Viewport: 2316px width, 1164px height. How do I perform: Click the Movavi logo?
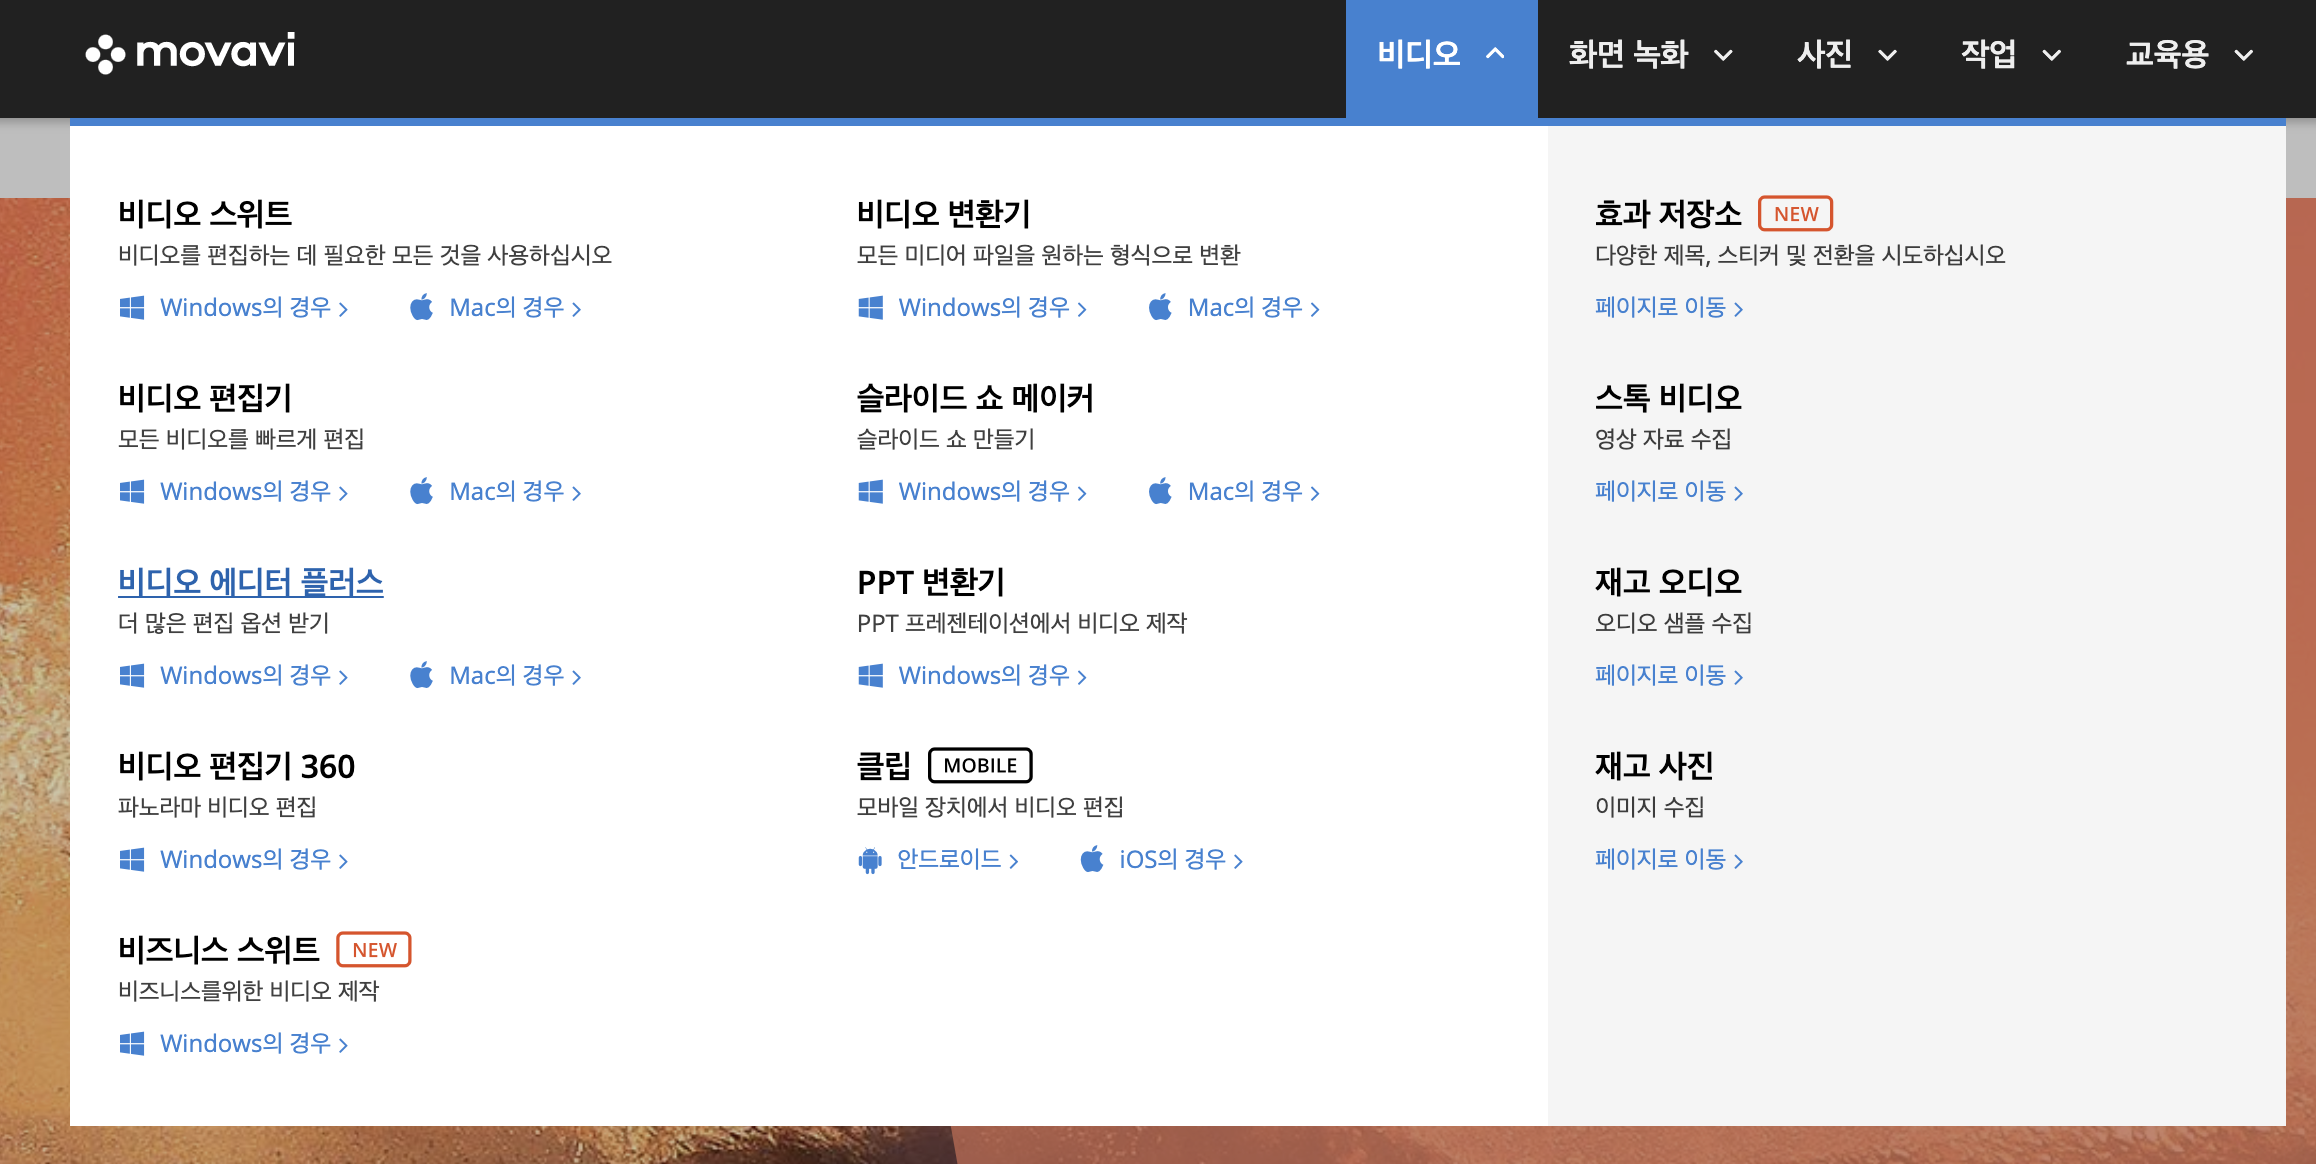click(190, 52)
